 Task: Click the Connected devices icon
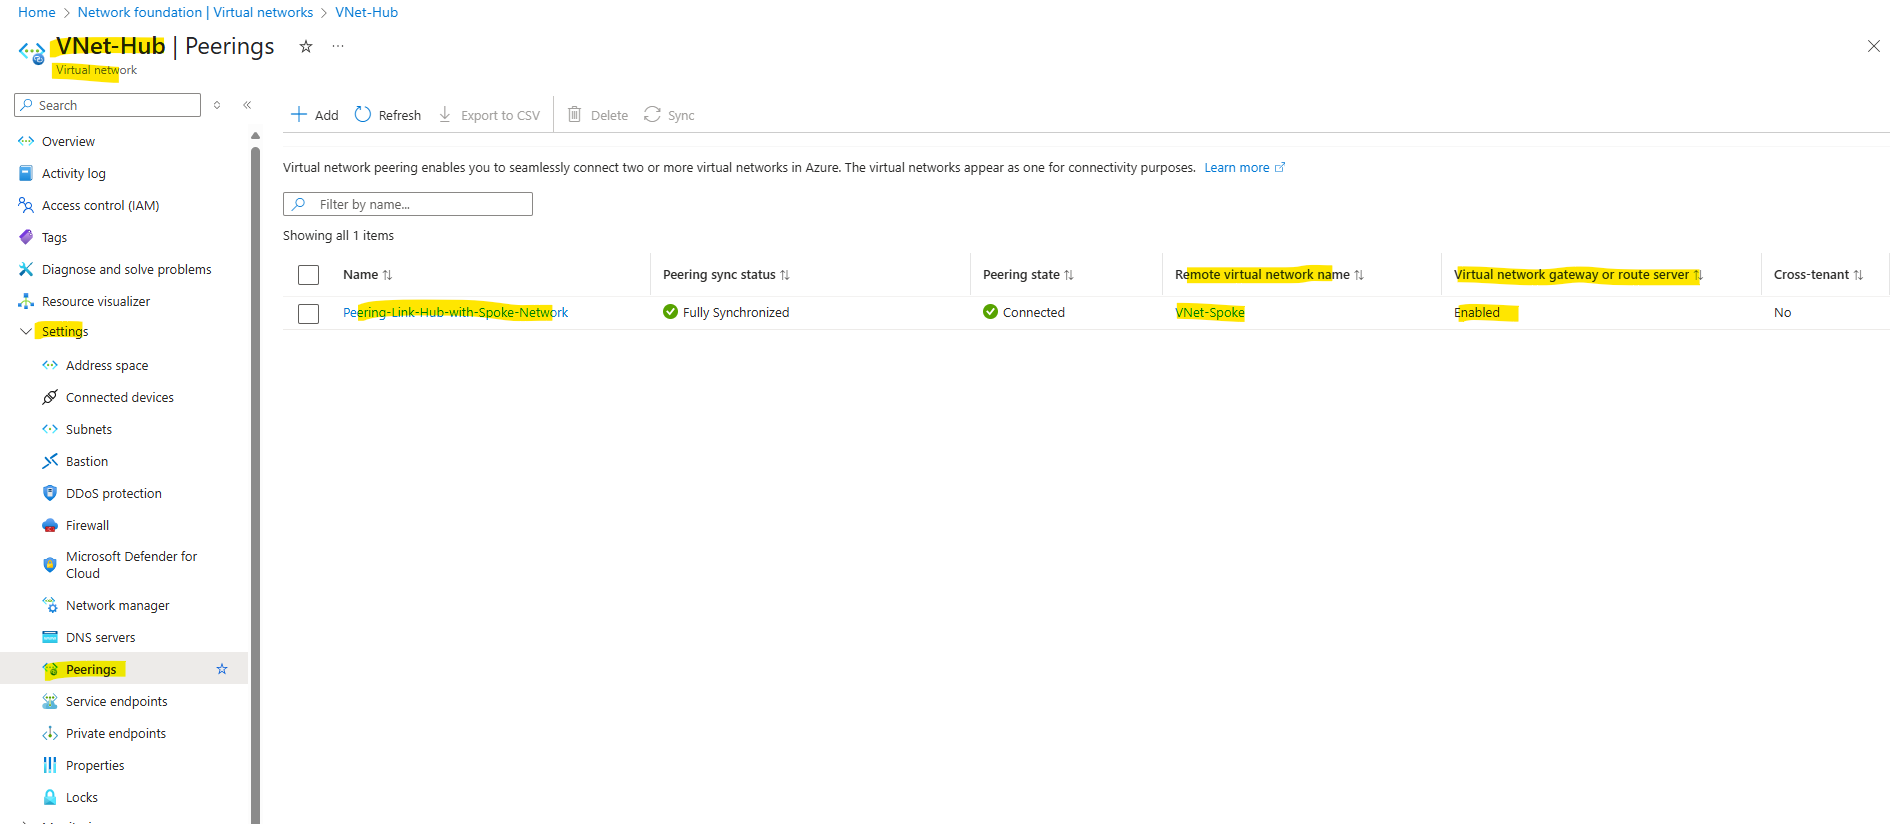click(x=50, y=397)
